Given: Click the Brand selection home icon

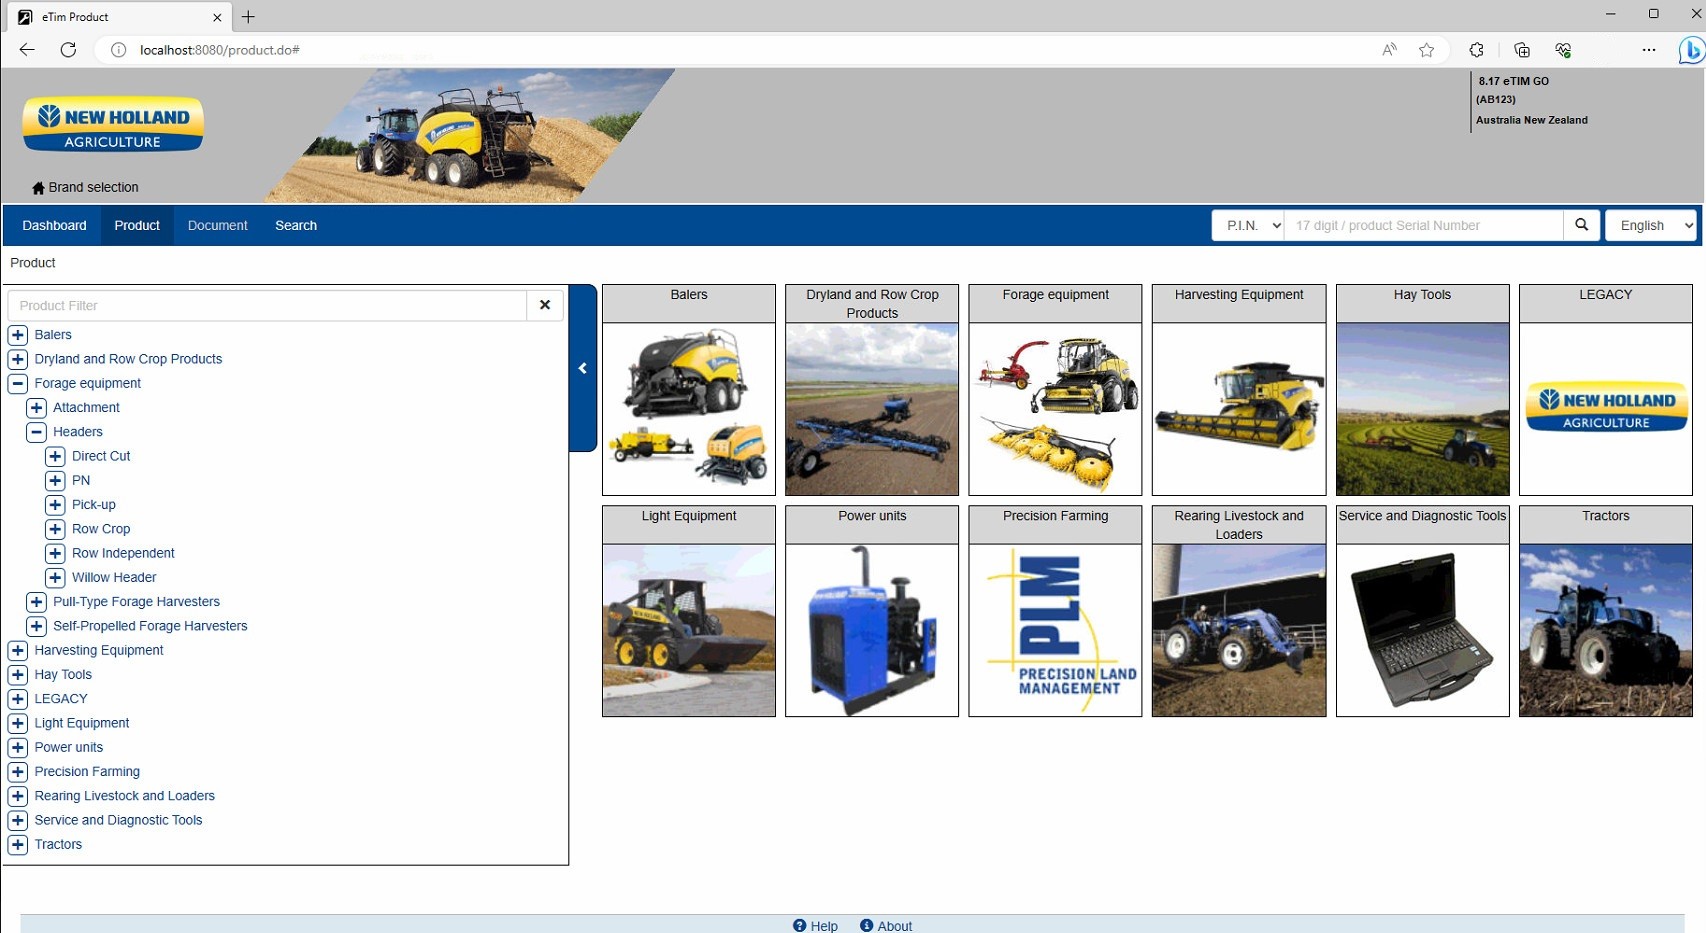Looking at the screenshot, I should tap(38, 188).
